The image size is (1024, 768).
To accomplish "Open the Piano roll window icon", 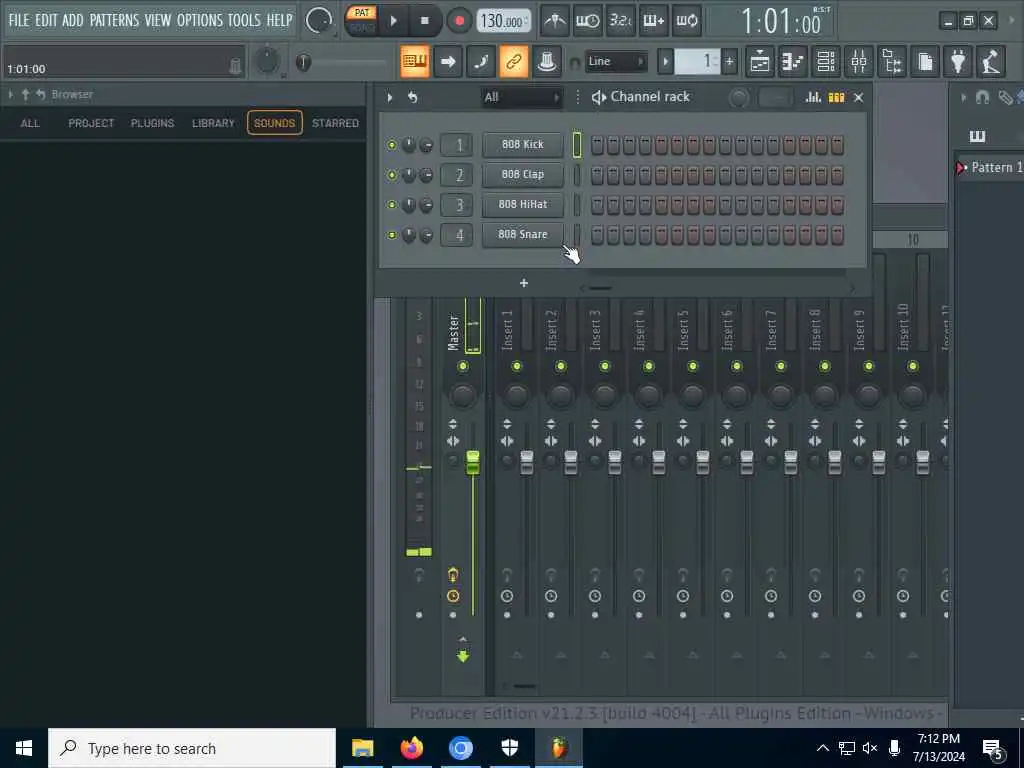I will [793, 62].
